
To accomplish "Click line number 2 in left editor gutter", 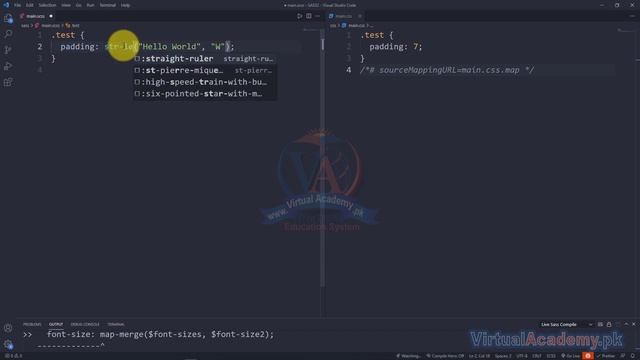I will click(40, 47).
